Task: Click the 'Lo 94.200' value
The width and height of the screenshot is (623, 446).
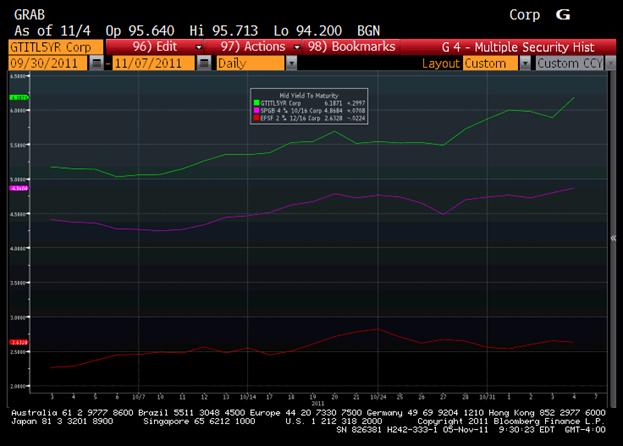Action: 308,31
